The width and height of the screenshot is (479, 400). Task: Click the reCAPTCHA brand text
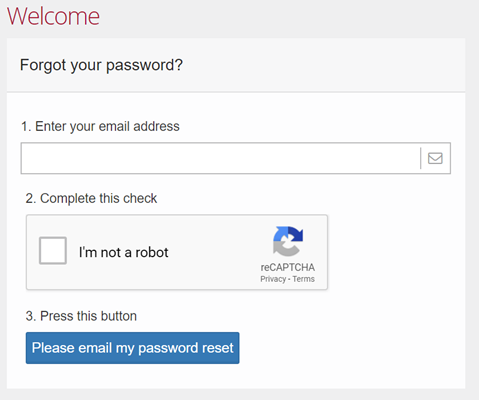pos(288,267)
